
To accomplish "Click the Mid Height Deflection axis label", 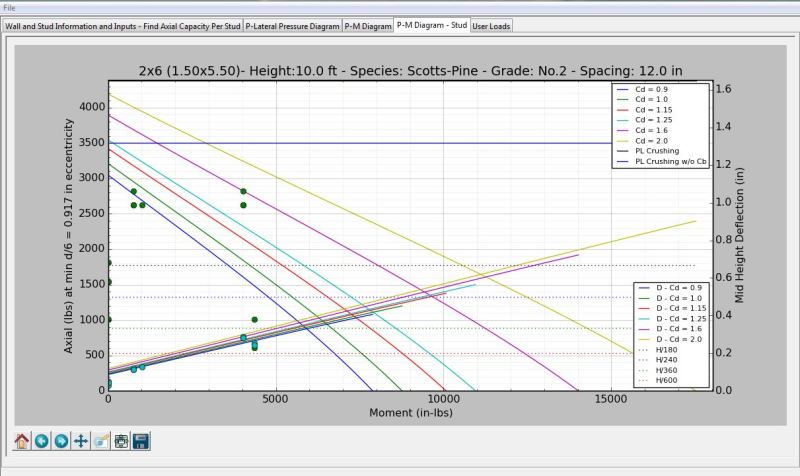I will click(x=739, y=235).
